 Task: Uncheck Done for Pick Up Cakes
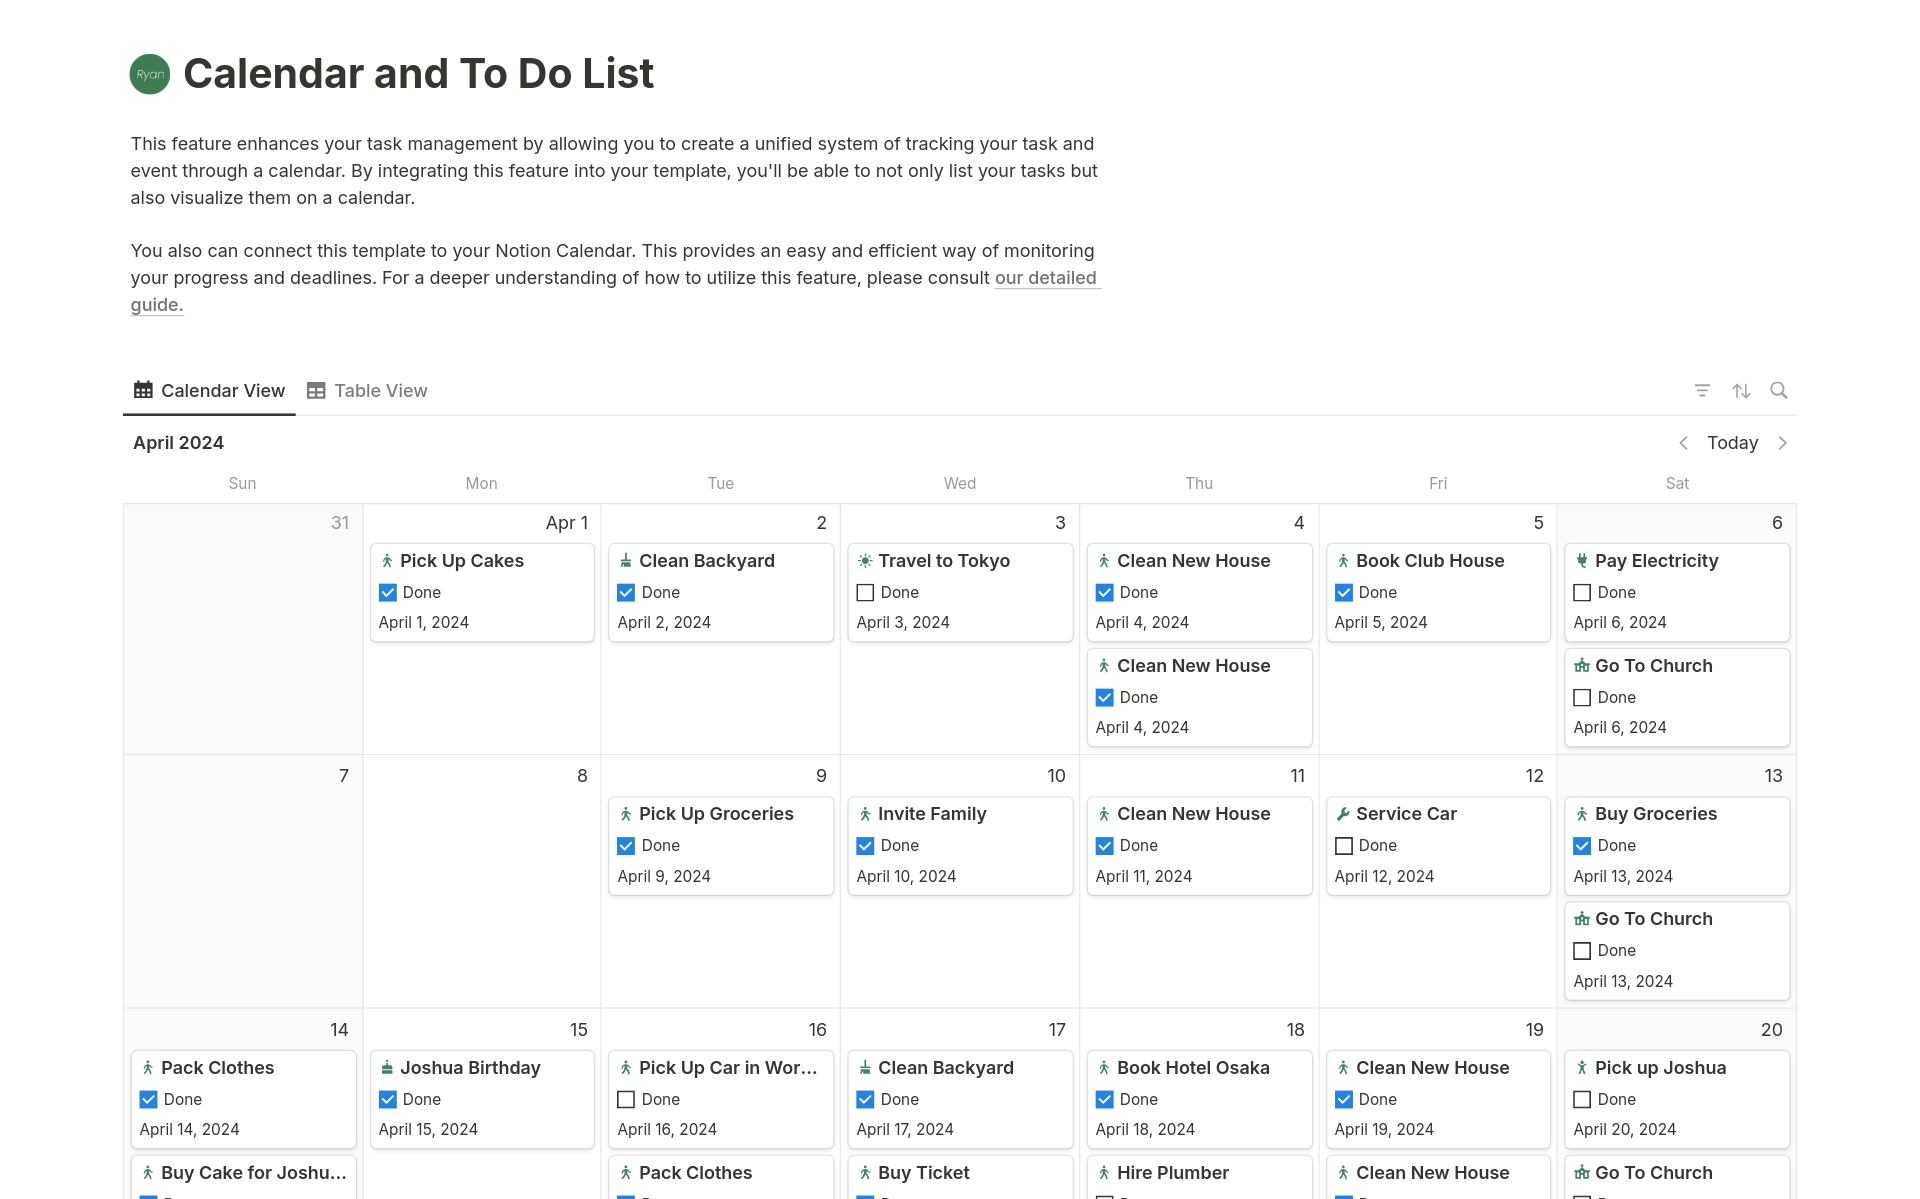coord(388,593)
